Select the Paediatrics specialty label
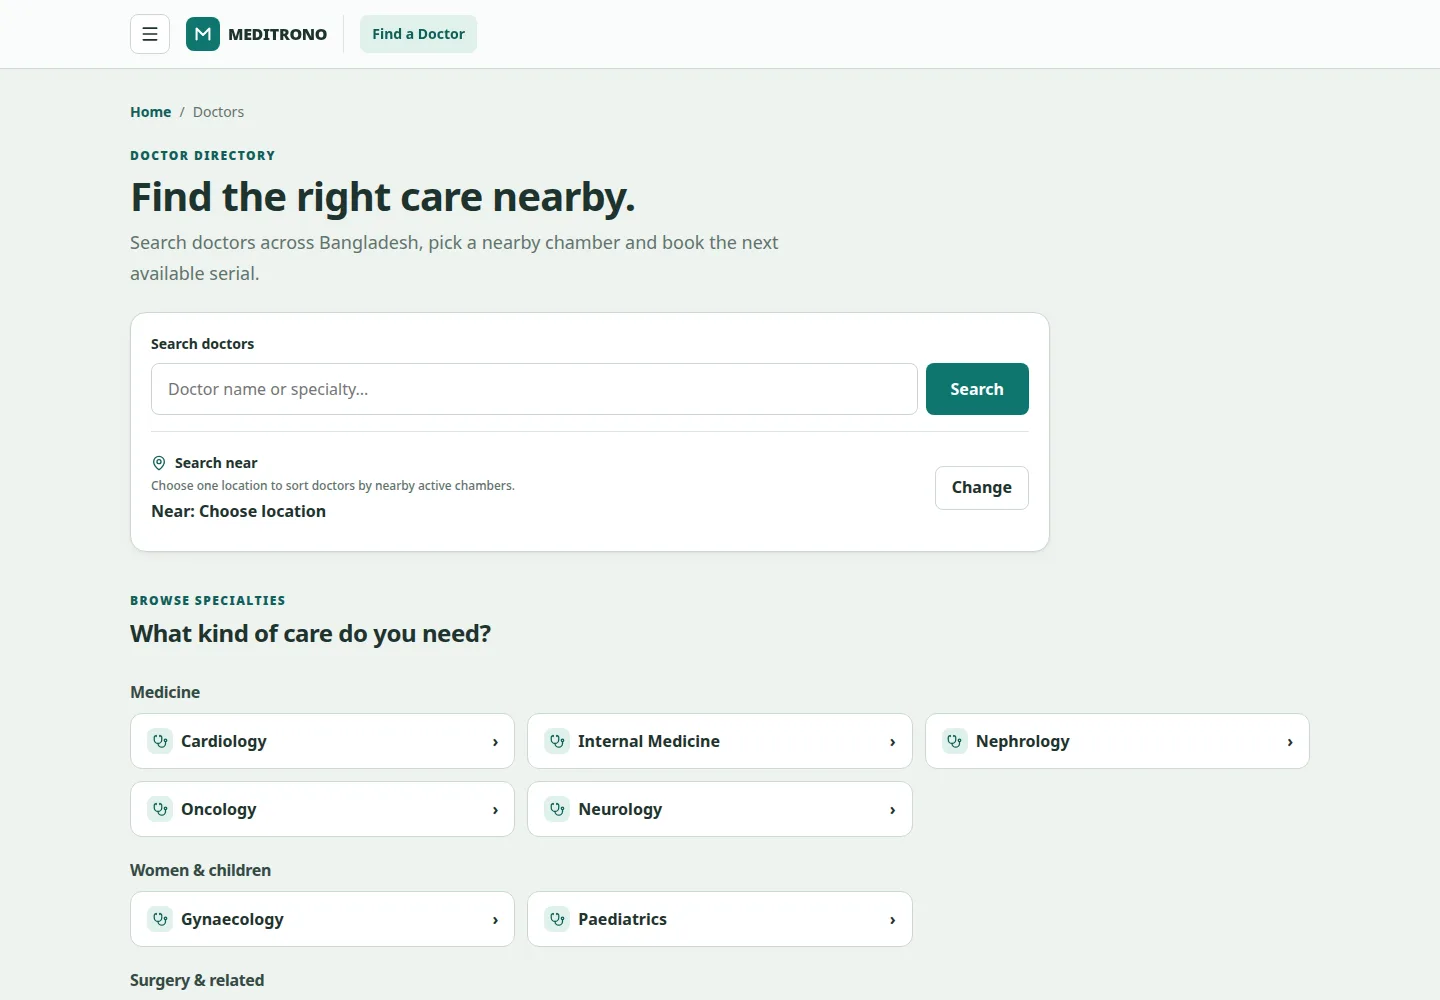The image size is (1440, 1000). click(622, 919)
